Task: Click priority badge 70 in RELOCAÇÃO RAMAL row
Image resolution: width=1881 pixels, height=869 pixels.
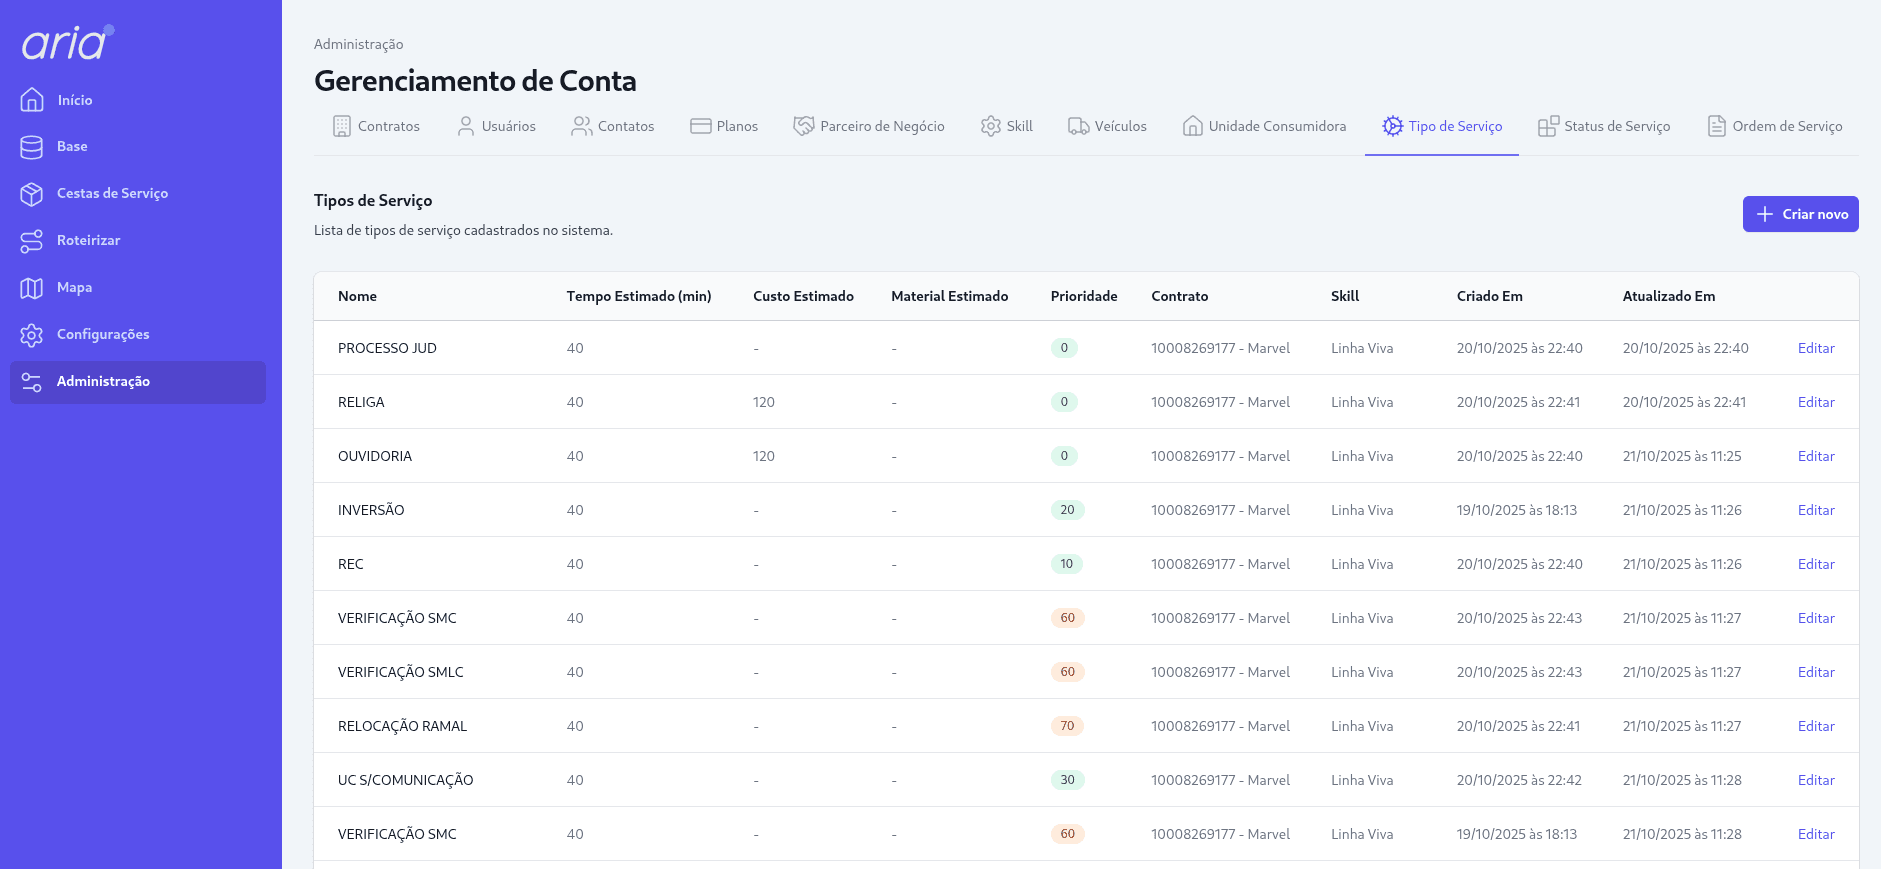Action: (1067, 726)
